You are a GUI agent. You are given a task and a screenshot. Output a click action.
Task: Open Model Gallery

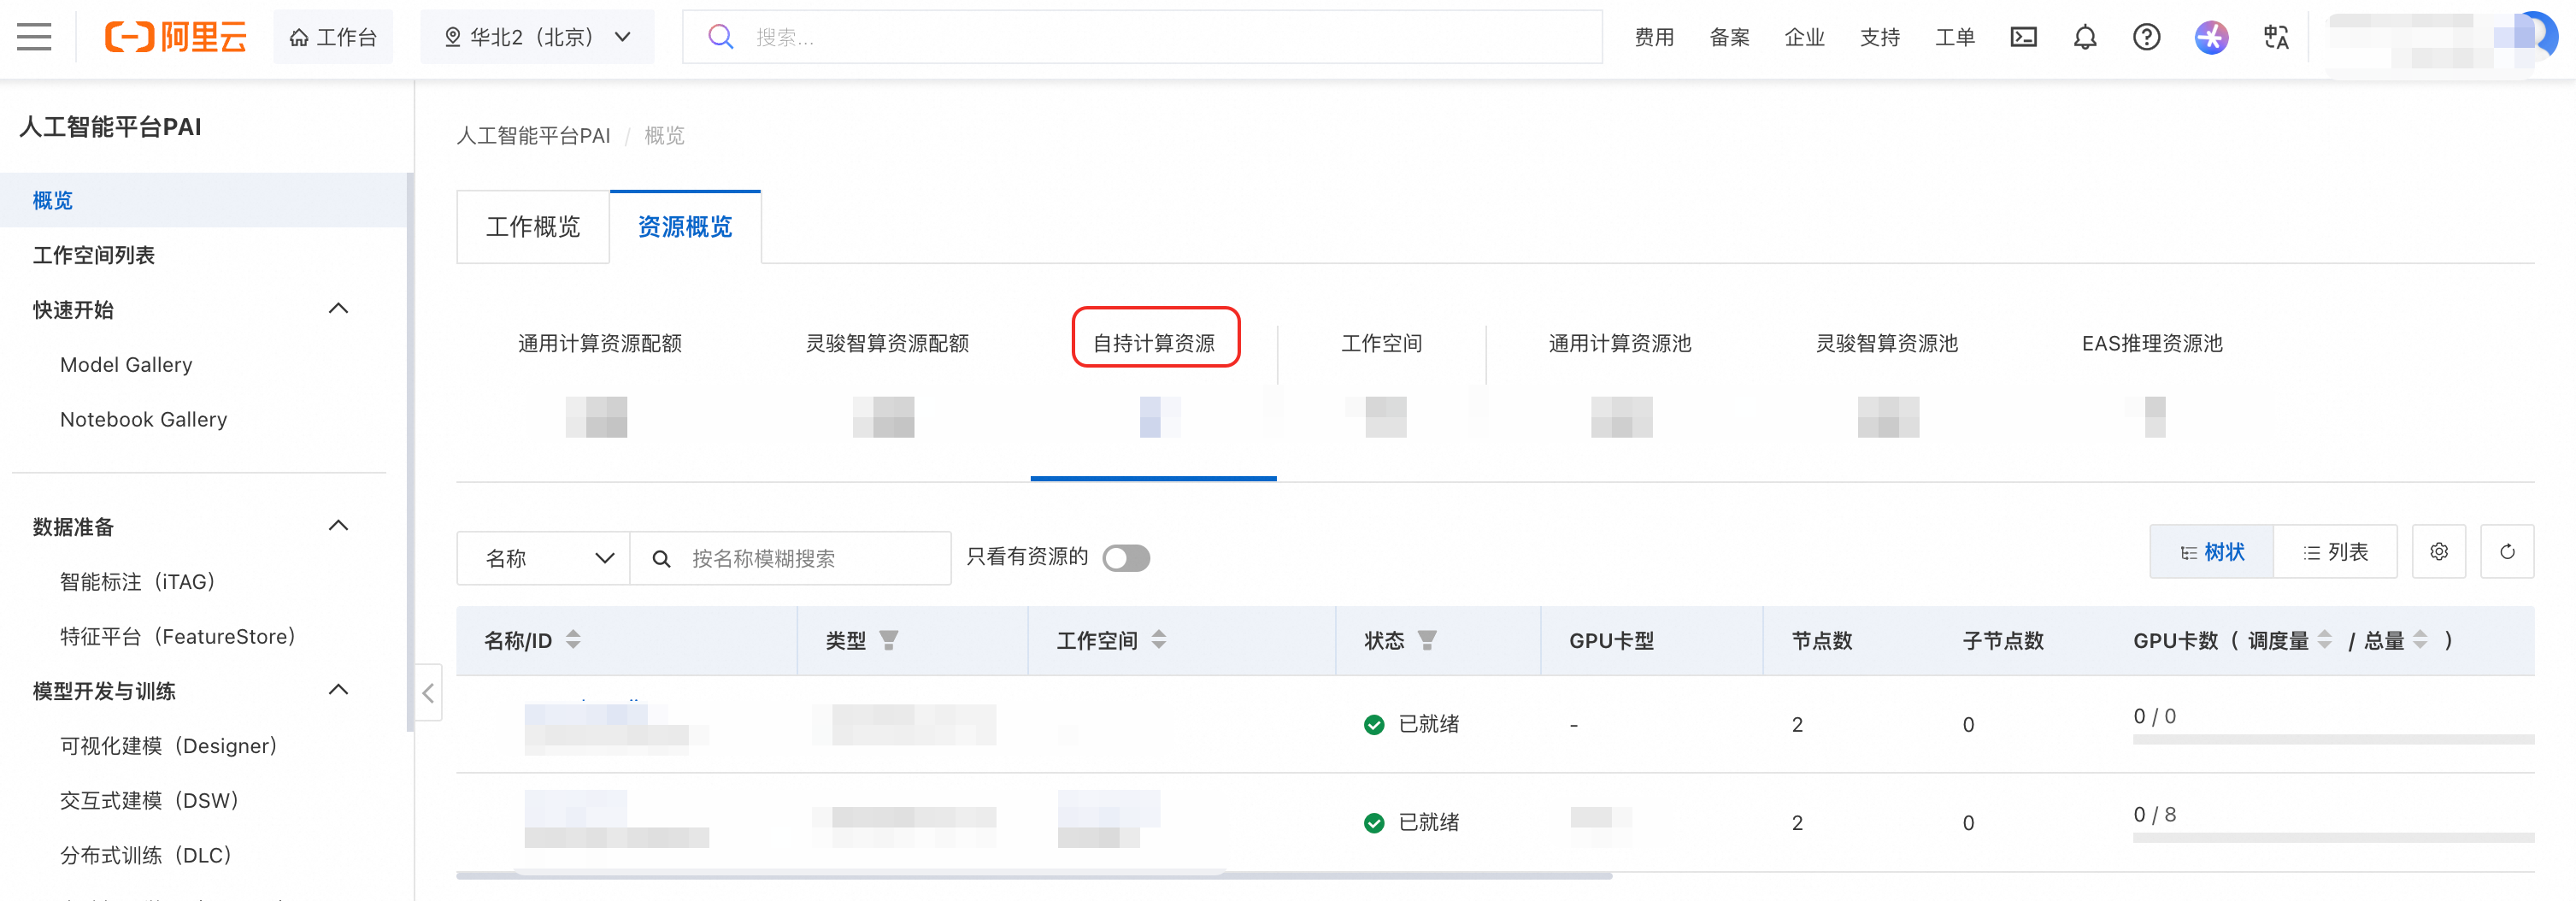[x=126, y=365]
